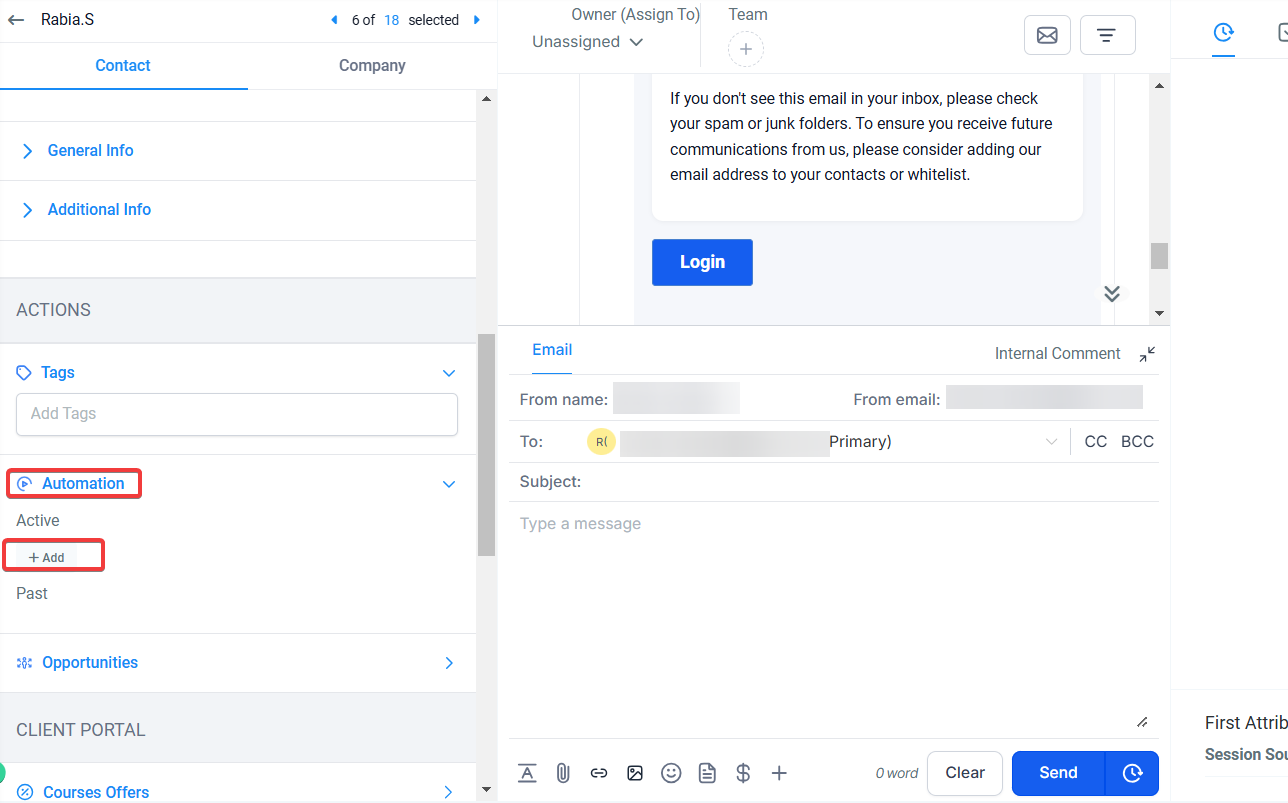Click the From email field

coord(1044,398)
